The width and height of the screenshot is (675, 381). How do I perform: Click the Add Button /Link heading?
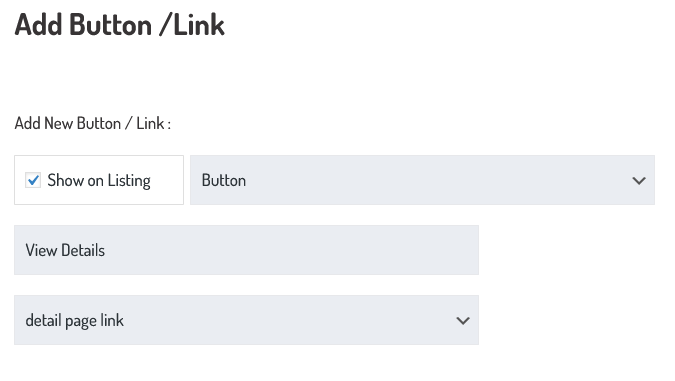tap(120, 25)
